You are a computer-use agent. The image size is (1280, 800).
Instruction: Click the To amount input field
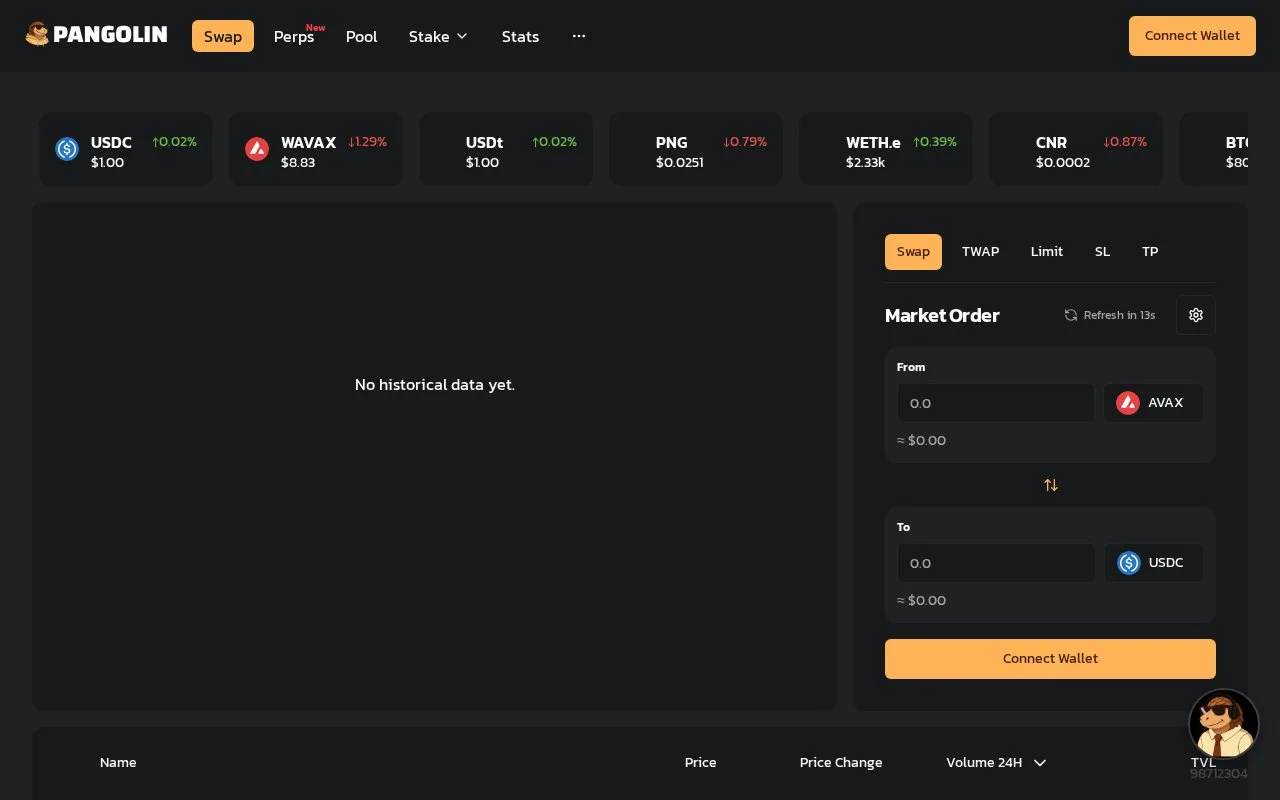(x=995, y=563)
